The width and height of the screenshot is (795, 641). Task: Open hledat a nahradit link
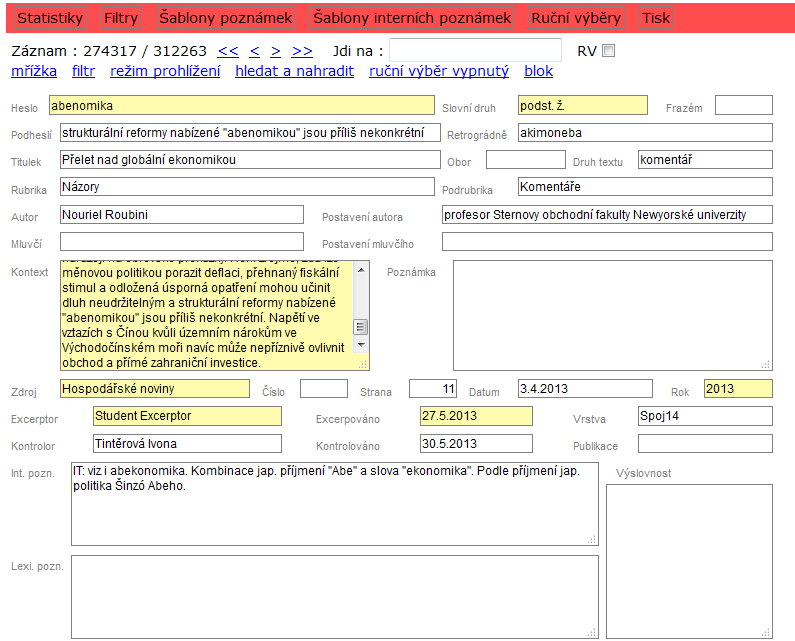point(295,71)
